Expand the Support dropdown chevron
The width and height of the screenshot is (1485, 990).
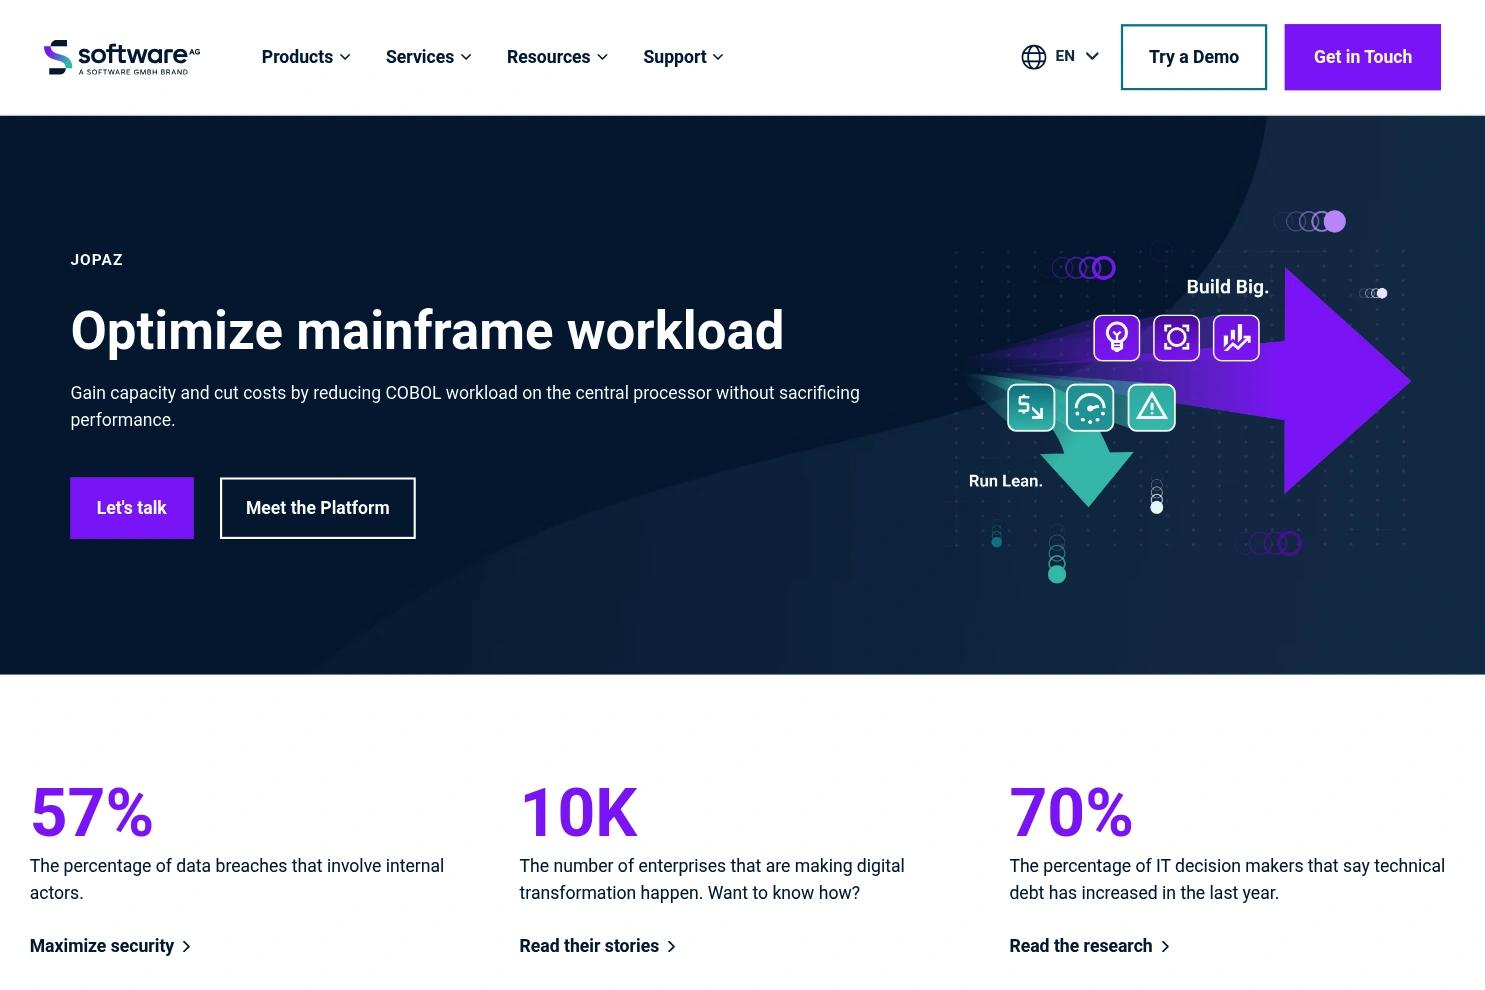[718, 57]
